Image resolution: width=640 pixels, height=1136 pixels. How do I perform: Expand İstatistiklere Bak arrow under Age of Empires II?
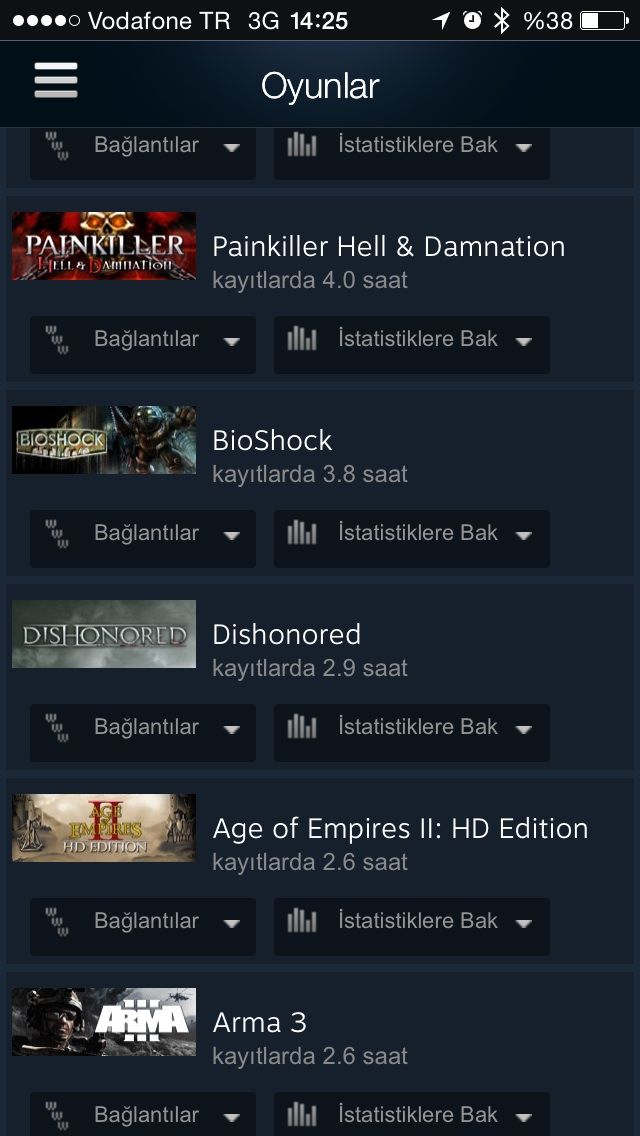pos(524,923)
